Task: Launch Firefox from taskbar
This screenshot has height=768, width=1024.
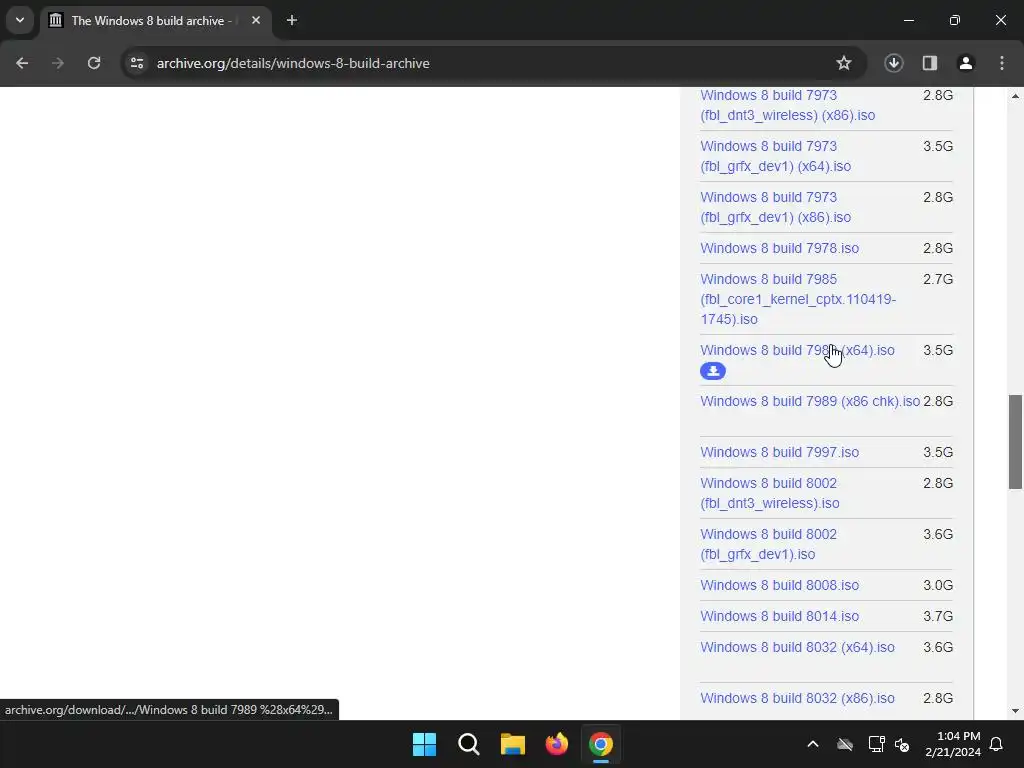Action: pyautogui.click(x=556, y=744)
